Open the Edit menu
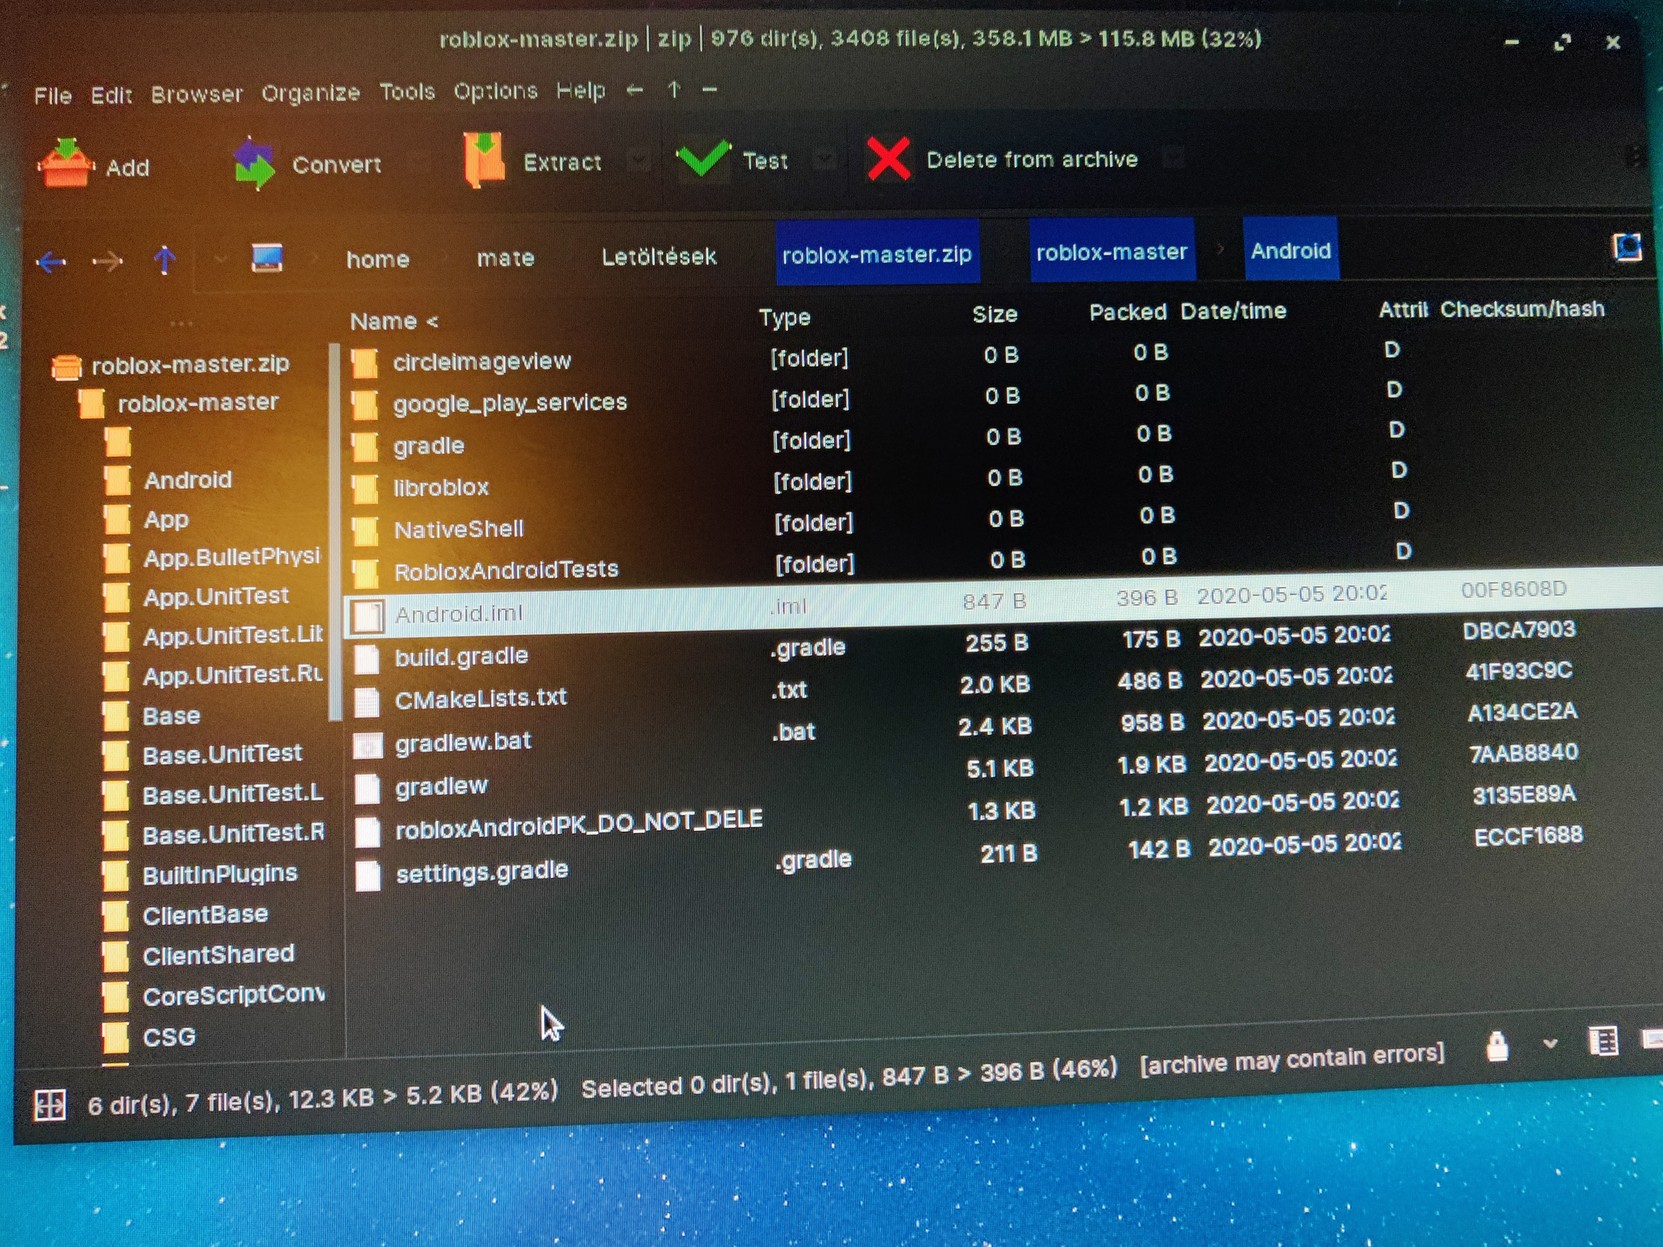Image resolution: width=1663 pixels, height=1247 pixels. [111, 95]
